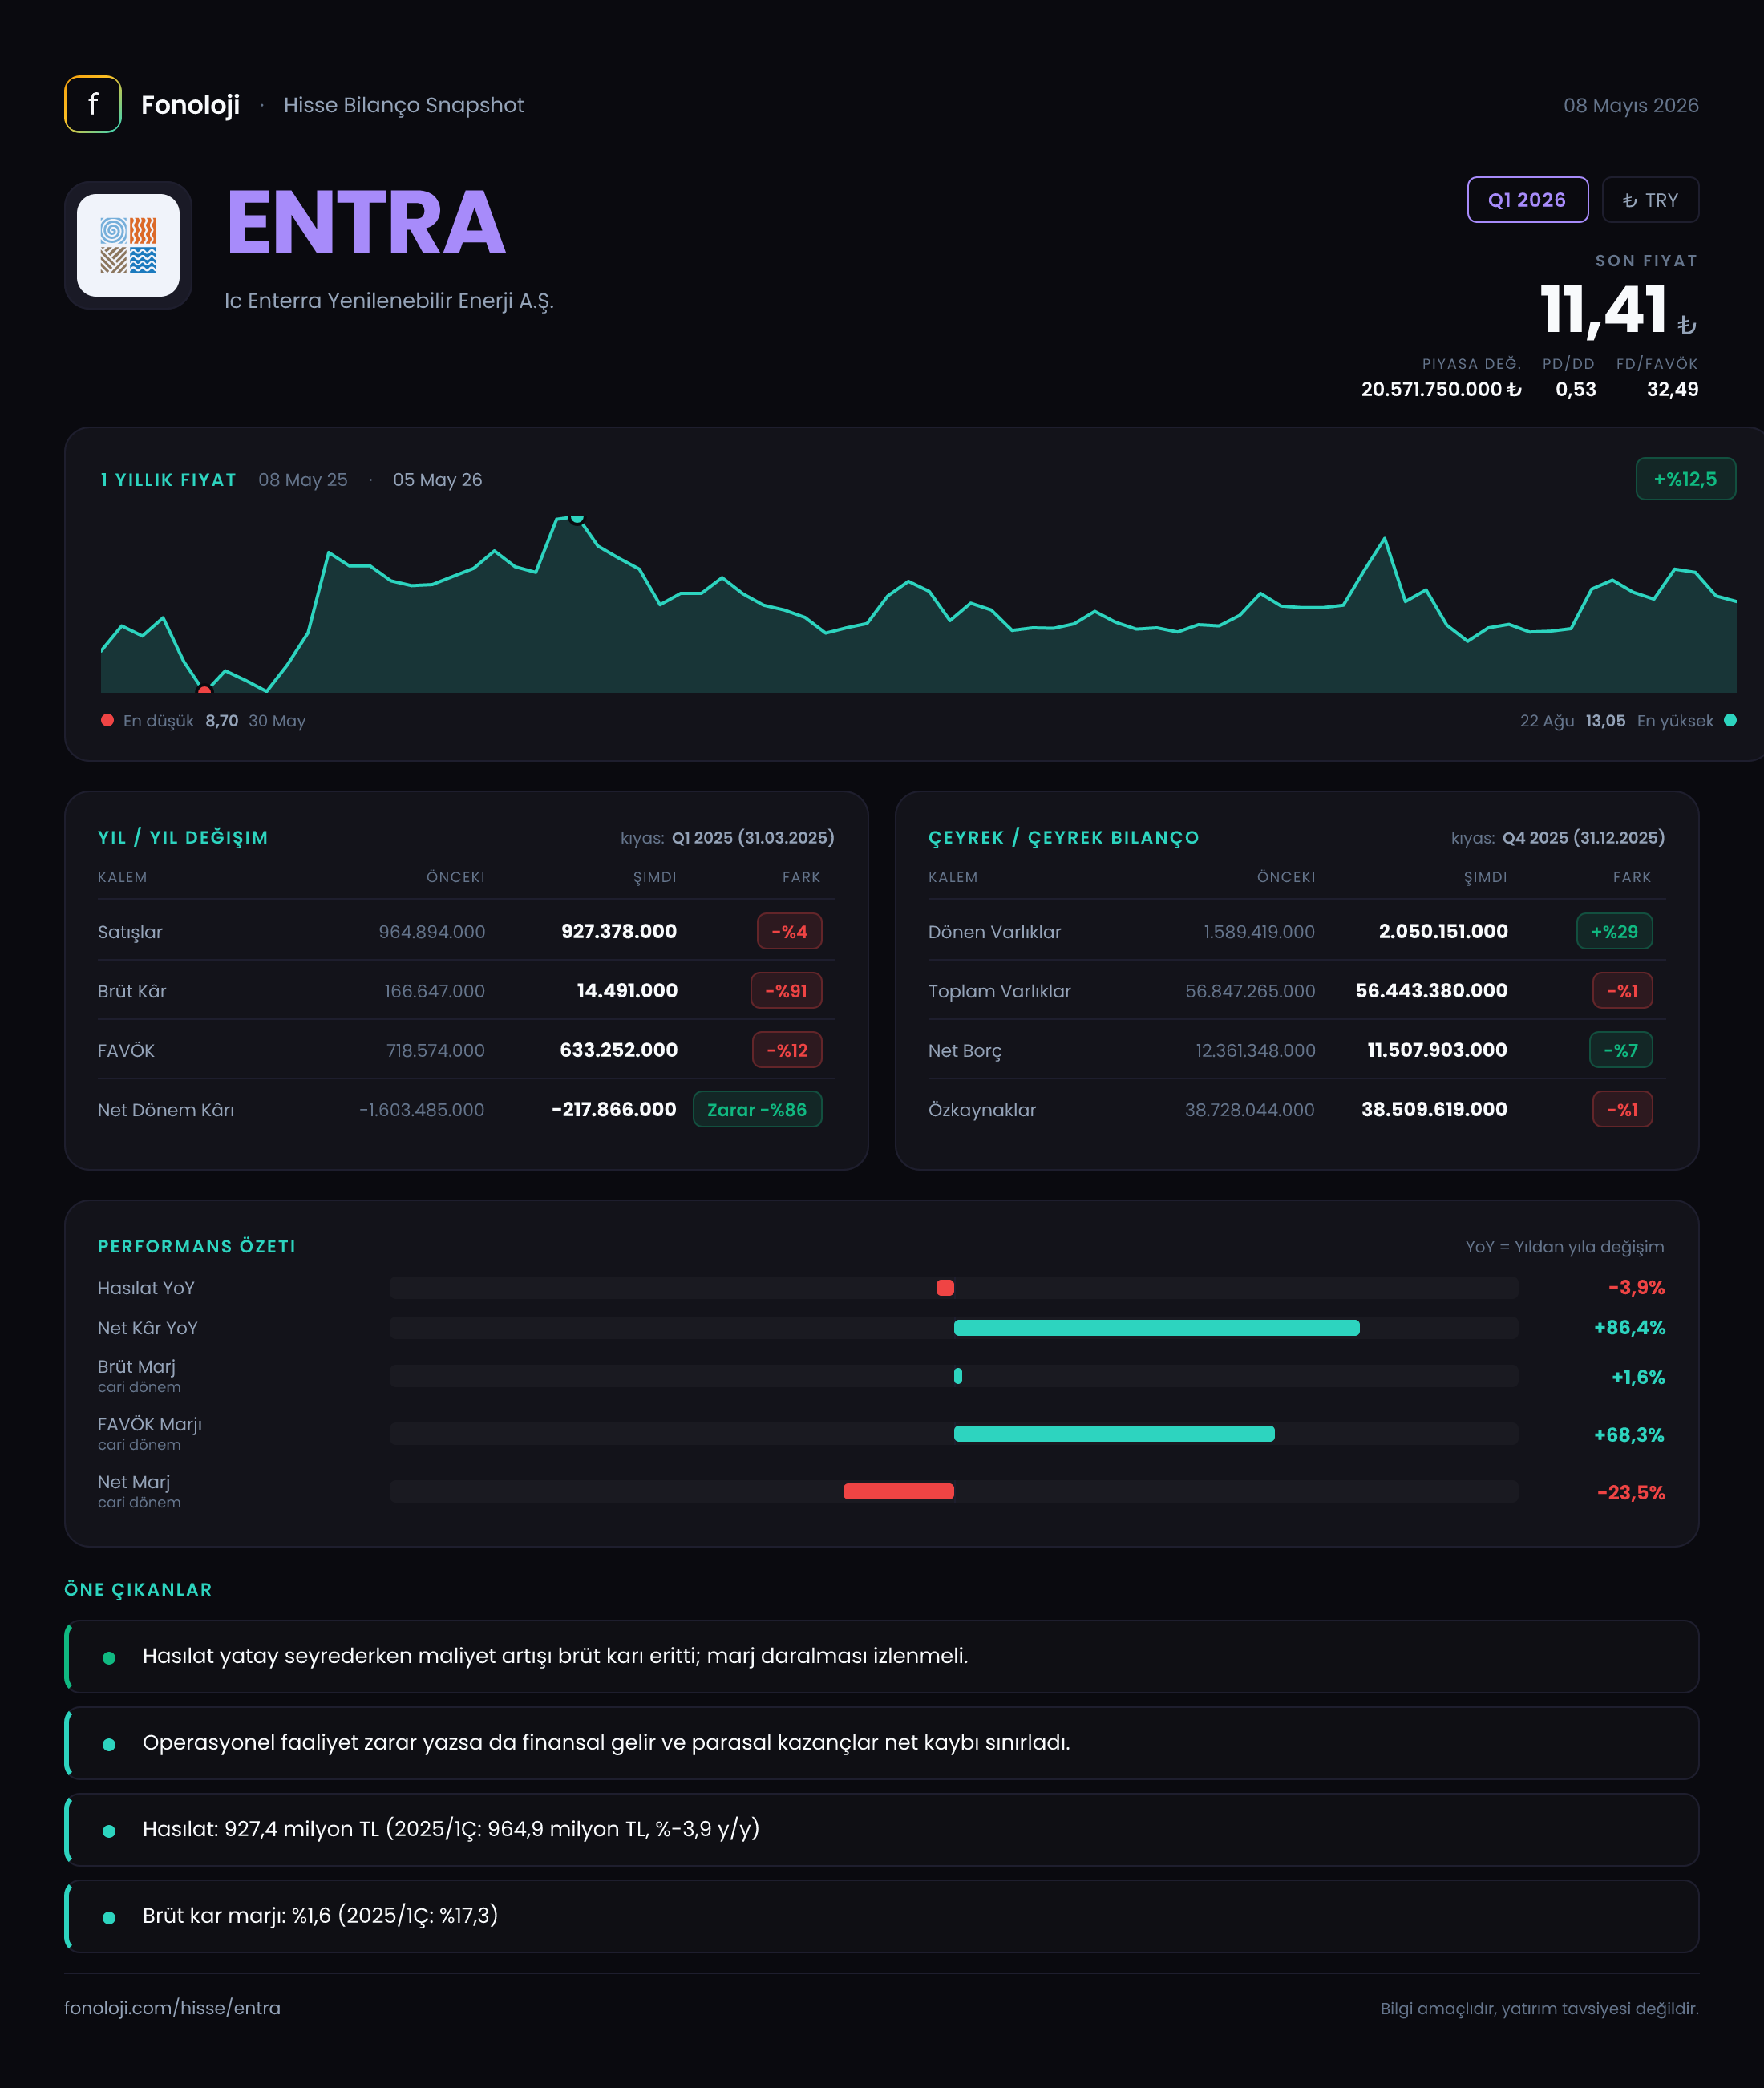Screen dimensions: 1764x2088
Task: Click highlight about 'Operasyonel faaliyet zarar'
Action: [882, 1743]
